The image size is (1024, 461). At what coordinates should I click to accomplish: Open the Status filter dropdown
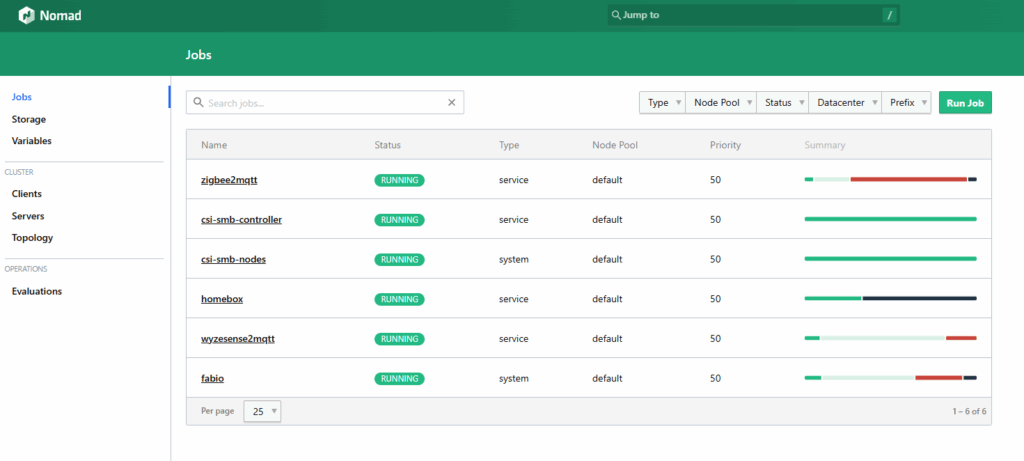point(783,103)
